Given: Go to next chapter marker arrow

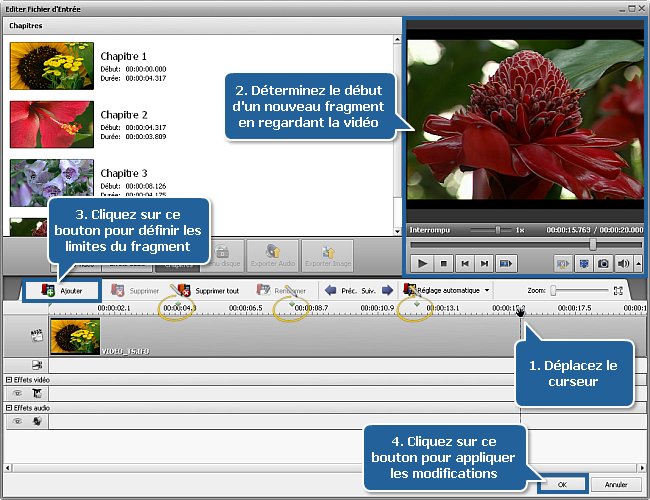Looking at the screenshot, I should pyautogui.click(x=387, y=290).
